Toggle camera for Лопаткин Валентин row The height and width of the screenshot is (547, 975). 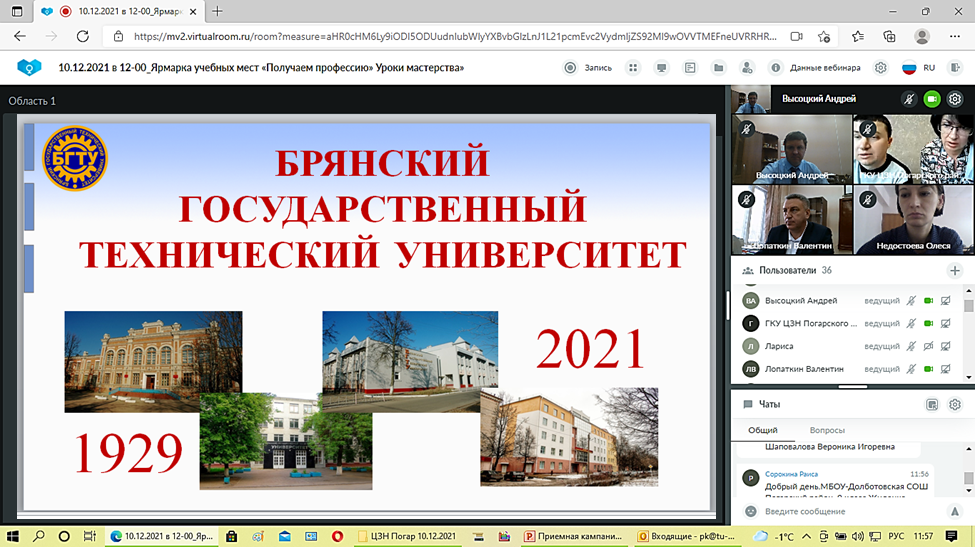[x=928, y=369]
